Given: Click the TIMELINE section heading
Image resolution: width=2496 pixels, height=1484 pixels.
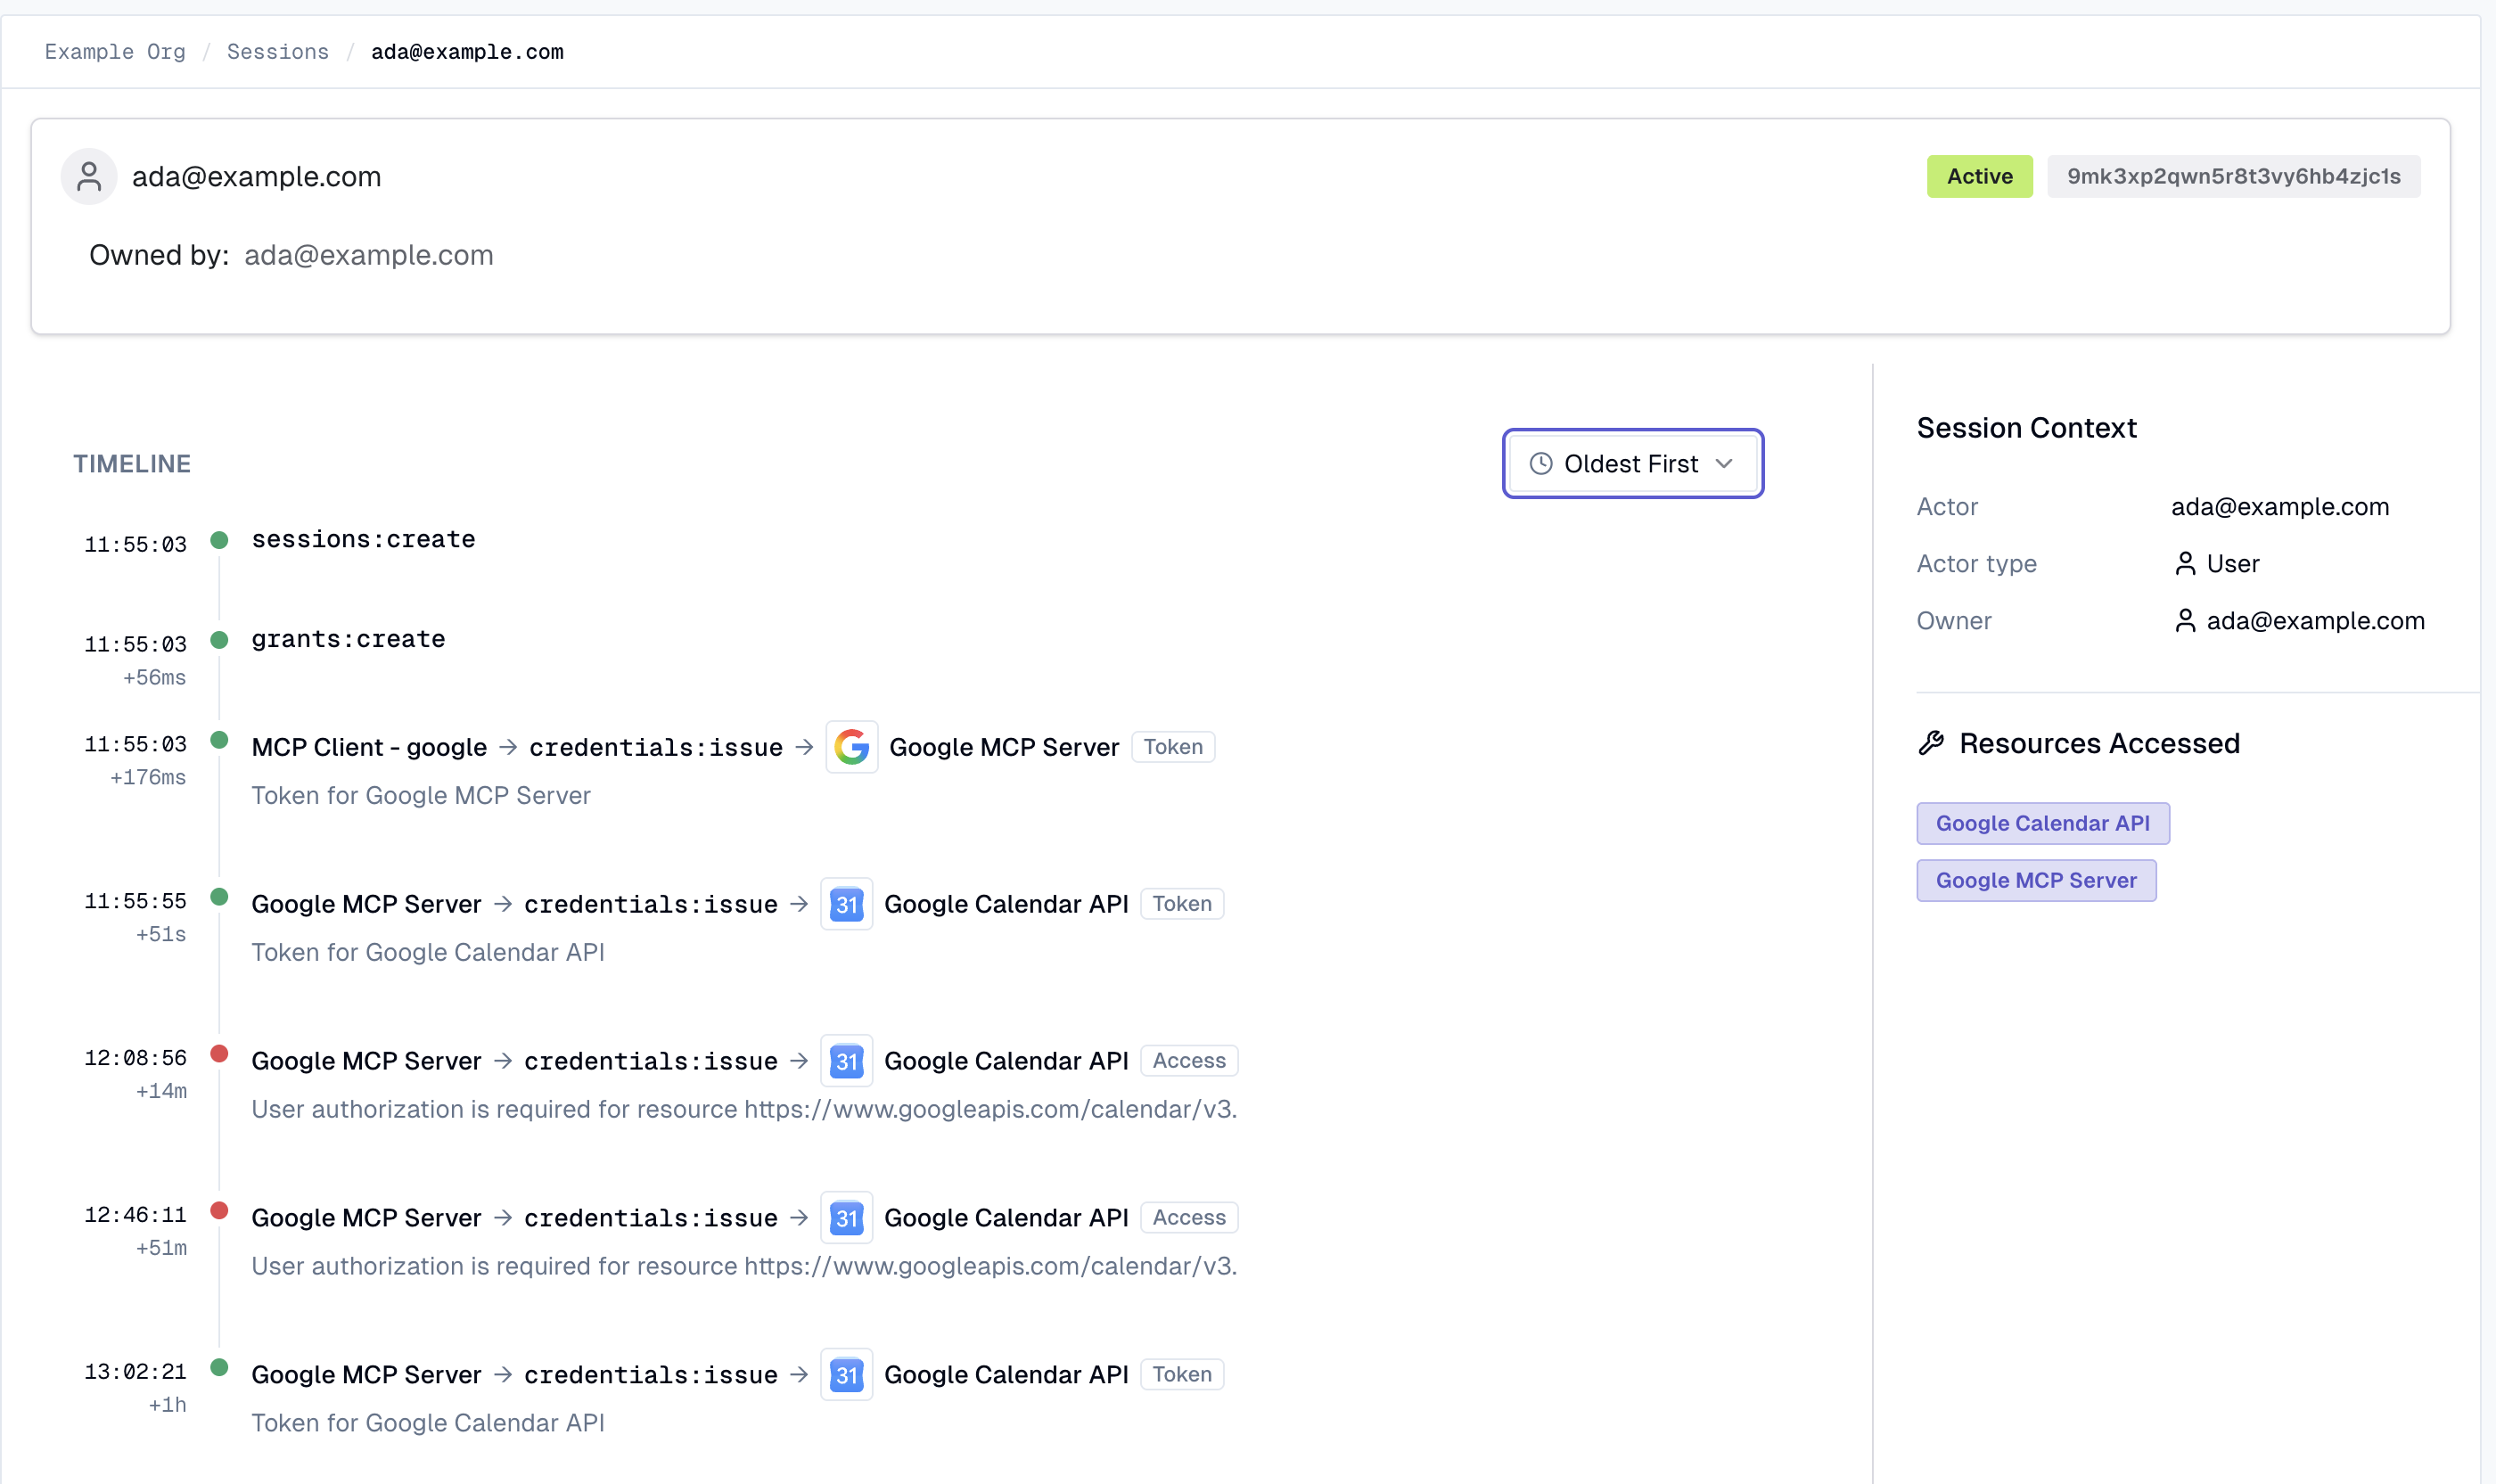Looking at the screenshot, I should (132, 464).
